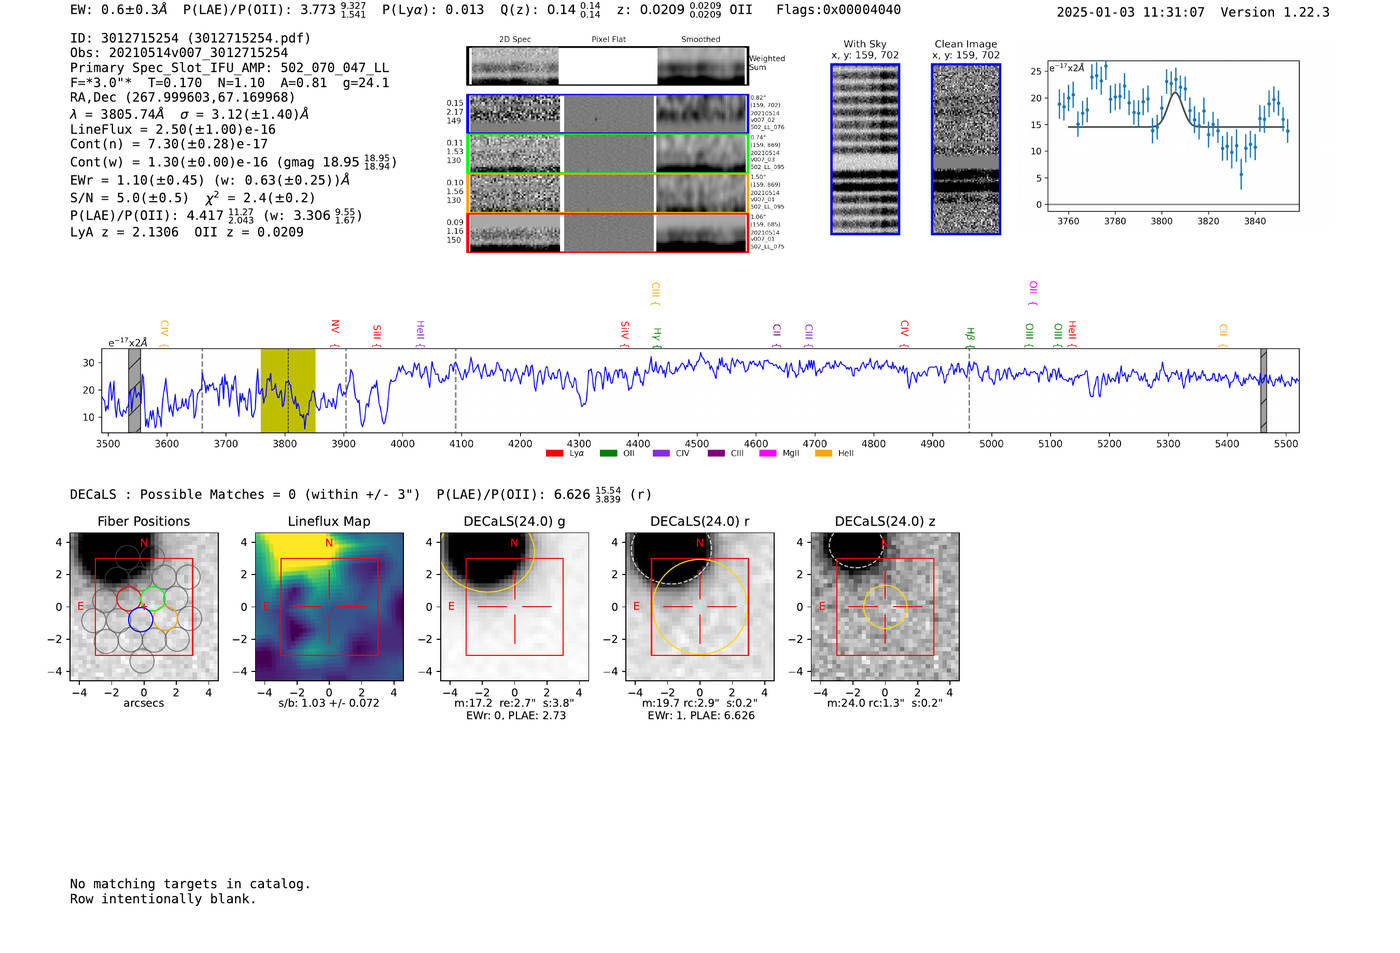Click the SiIV line marker label
Screen dimensions: 1400x953
(x=625, y=333)
